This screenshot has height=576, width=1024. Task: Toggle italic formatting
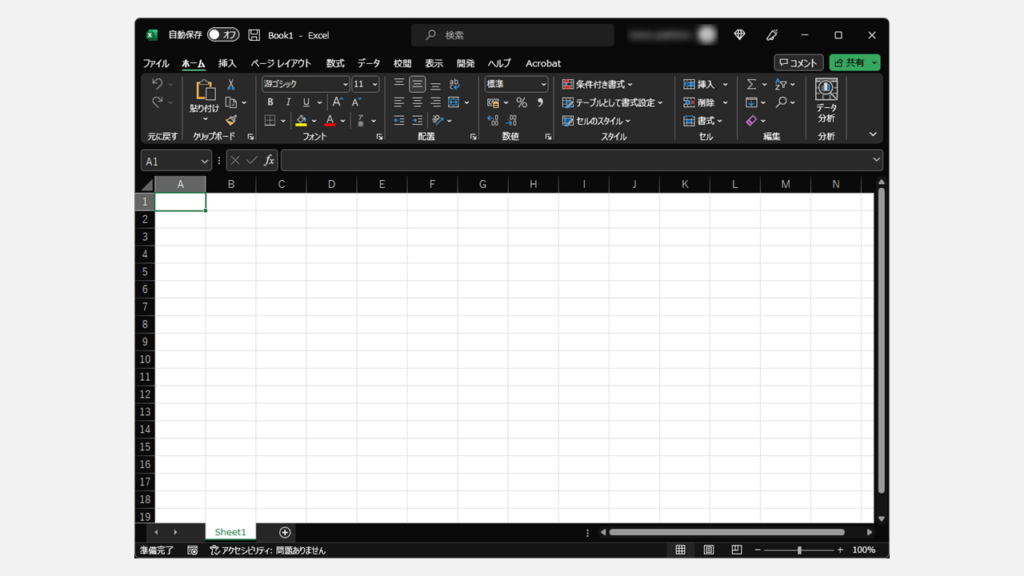point(288,103)
